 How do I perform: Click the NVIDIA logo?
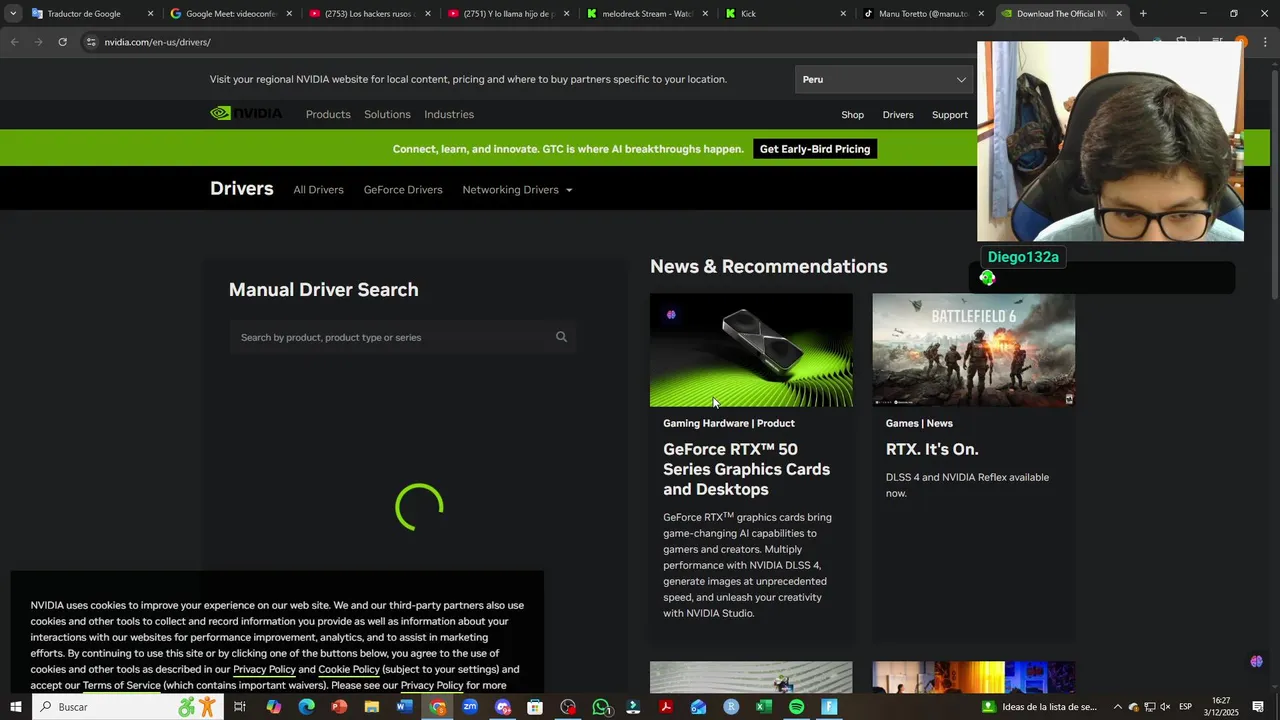click(x=246, y=114)
